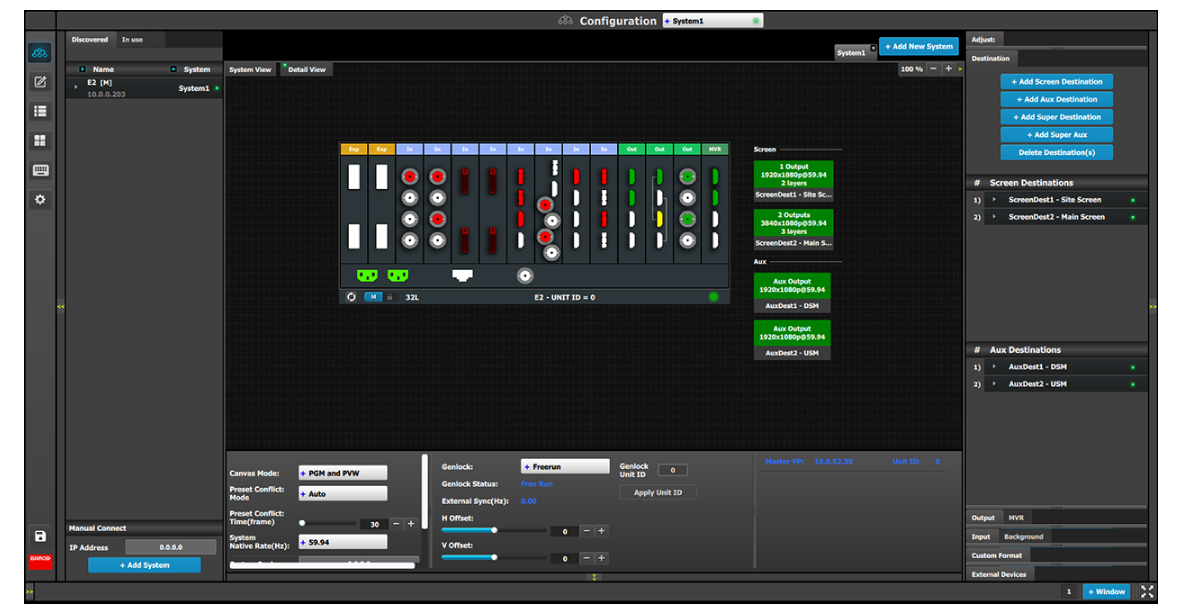Click the Apply Unit ID button

point(658,493)
